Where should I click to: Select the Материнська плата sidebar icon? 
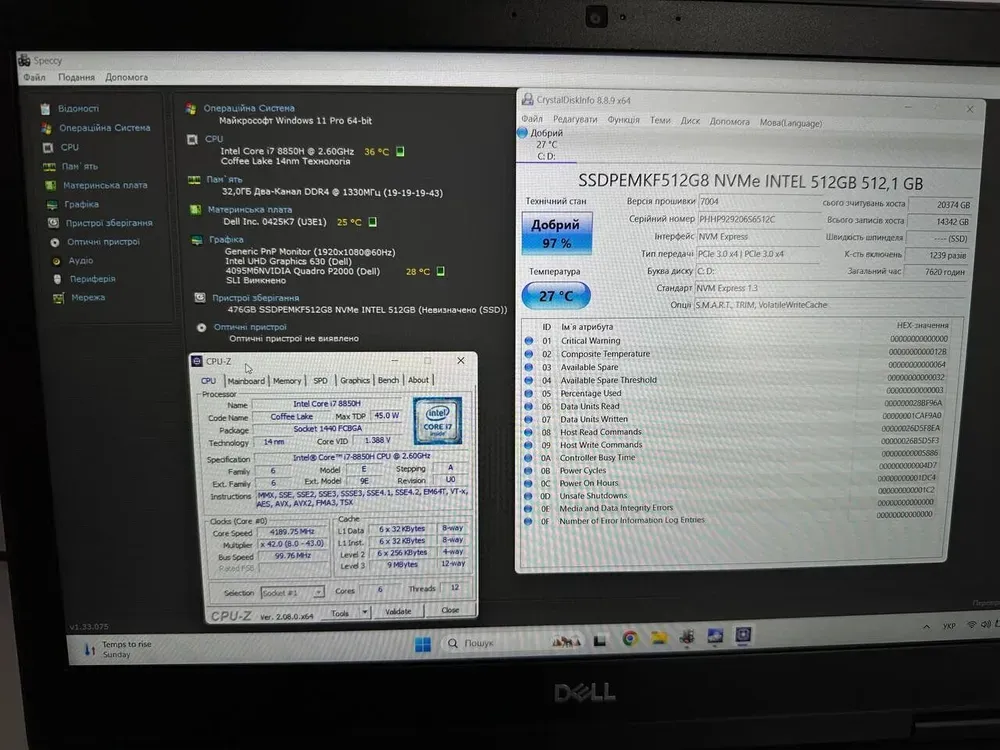(51, 185)
